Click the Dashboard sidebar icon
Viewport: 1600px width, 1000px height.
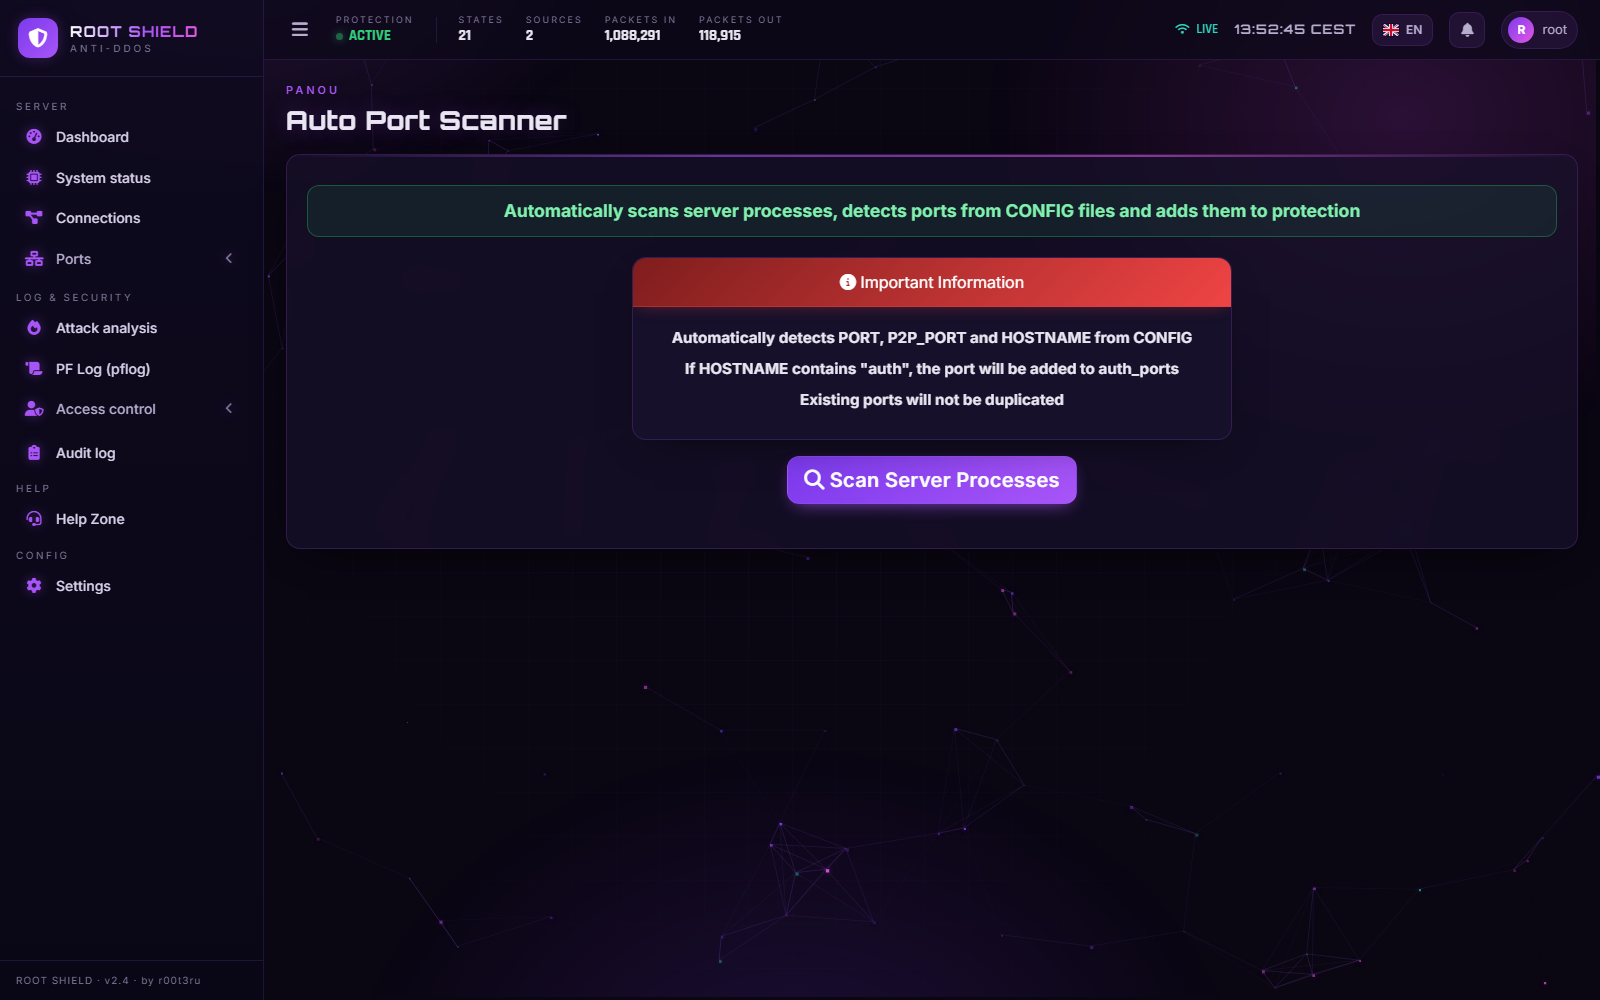34,137
